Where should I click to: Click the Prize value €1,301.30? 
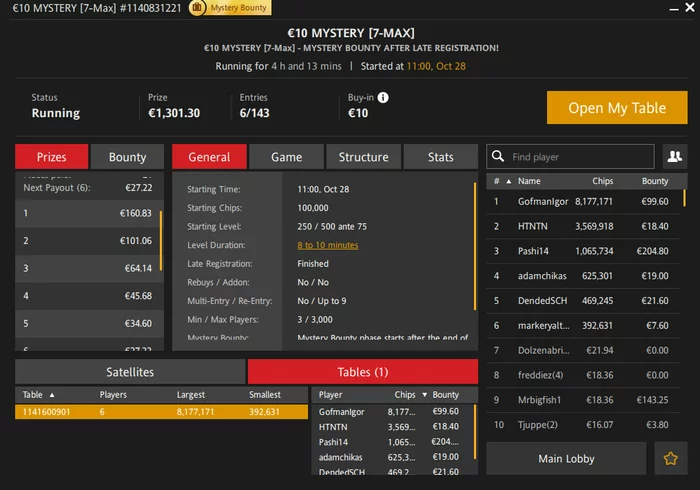(174, 113)
